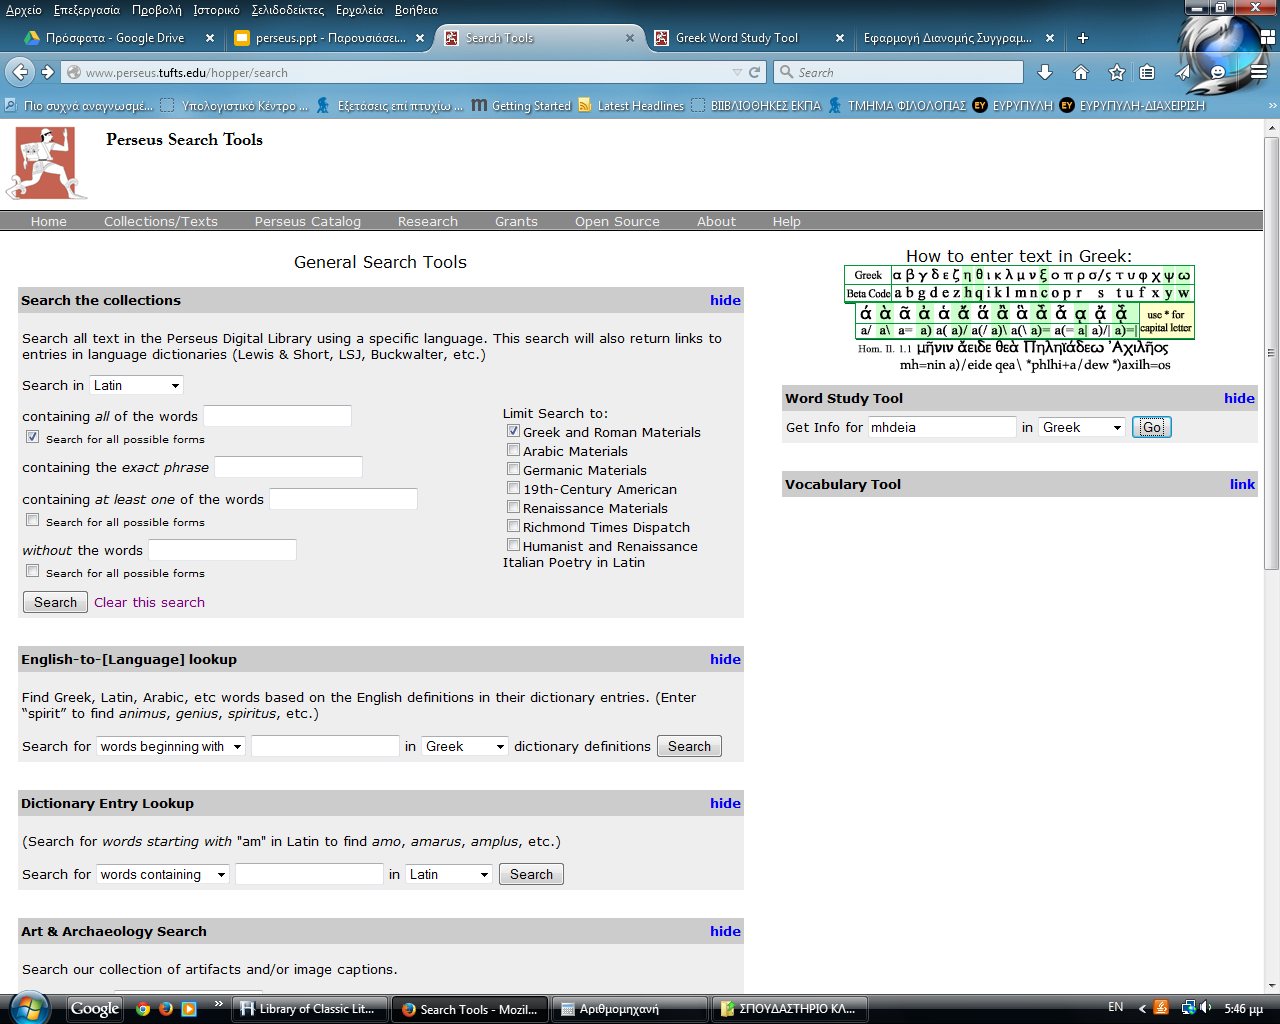Toggle 'at least one' possible forms checkbox
Viewport: 1280px width, 1024px height.
33,520
